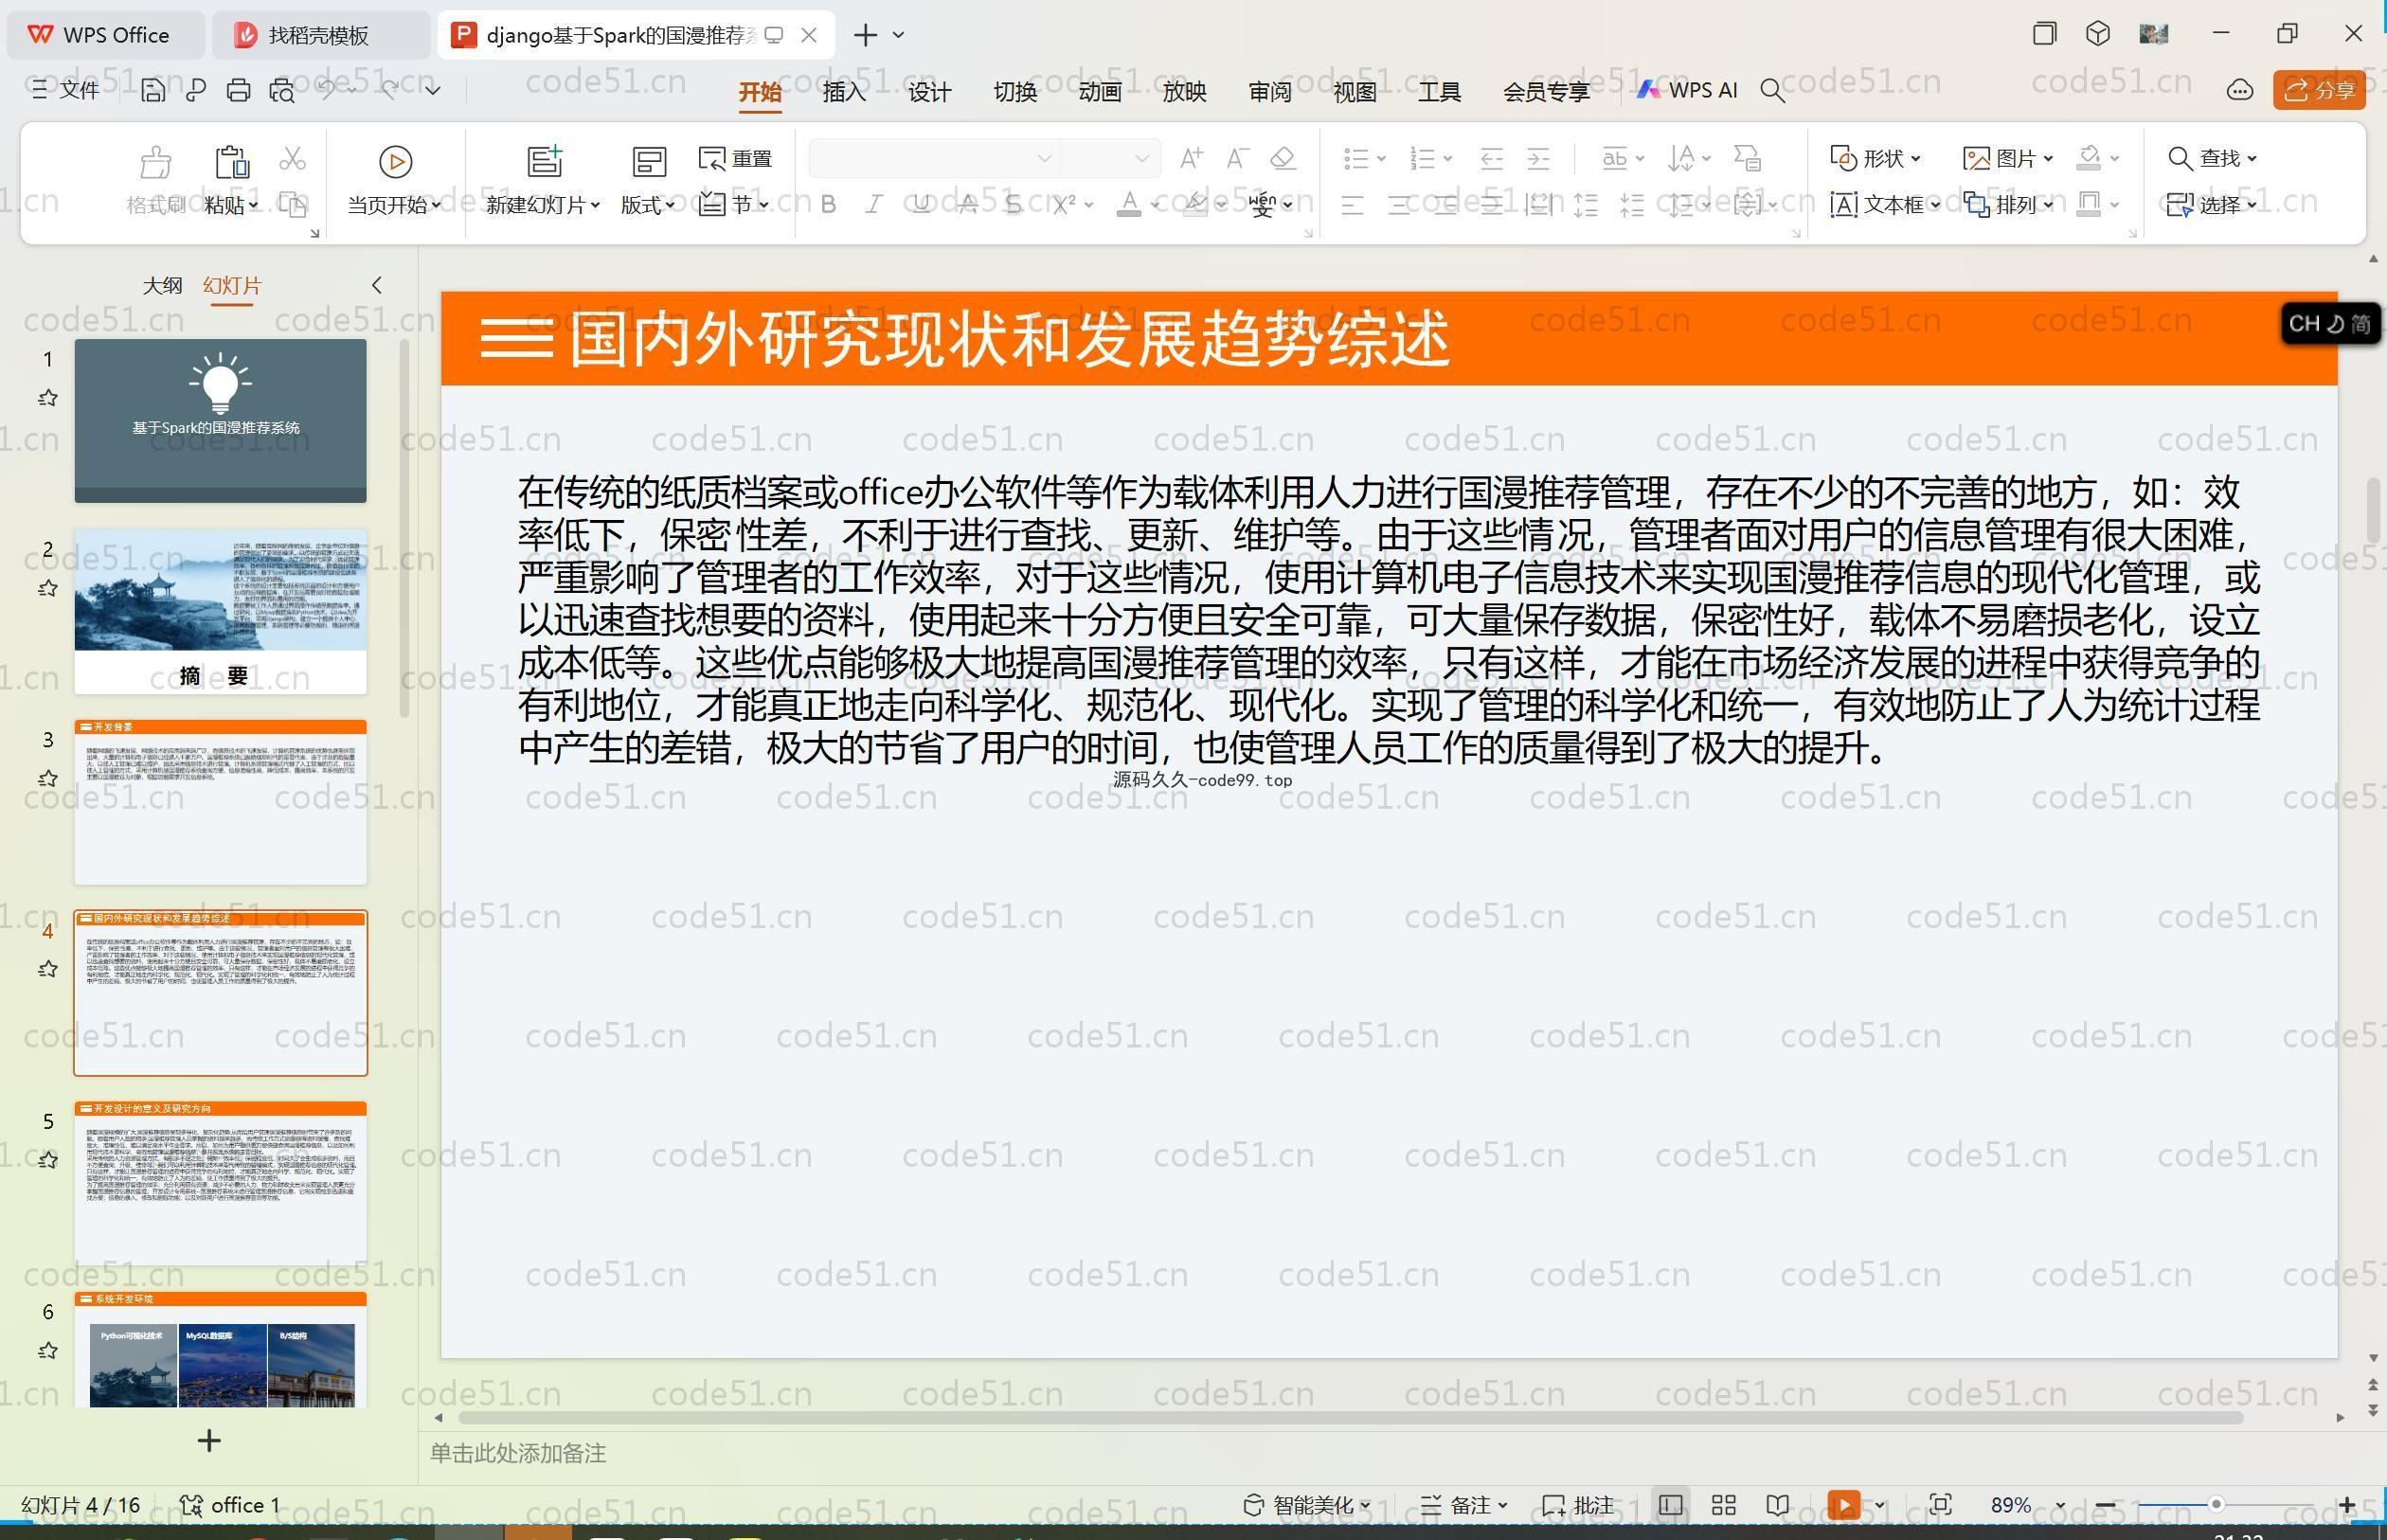Click the font color A swatch
The image size is (2387, 1540).
(1129, 205)
